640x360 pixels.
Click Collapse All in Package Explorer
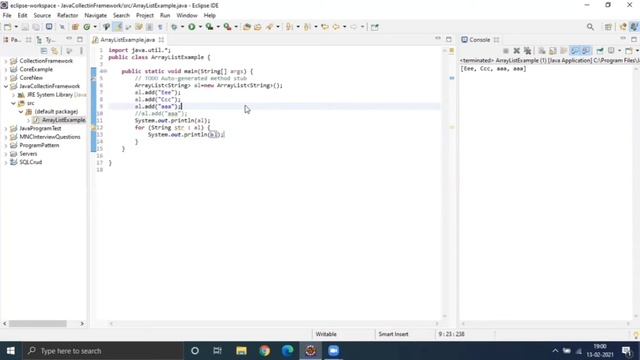(x=44, y=51)
